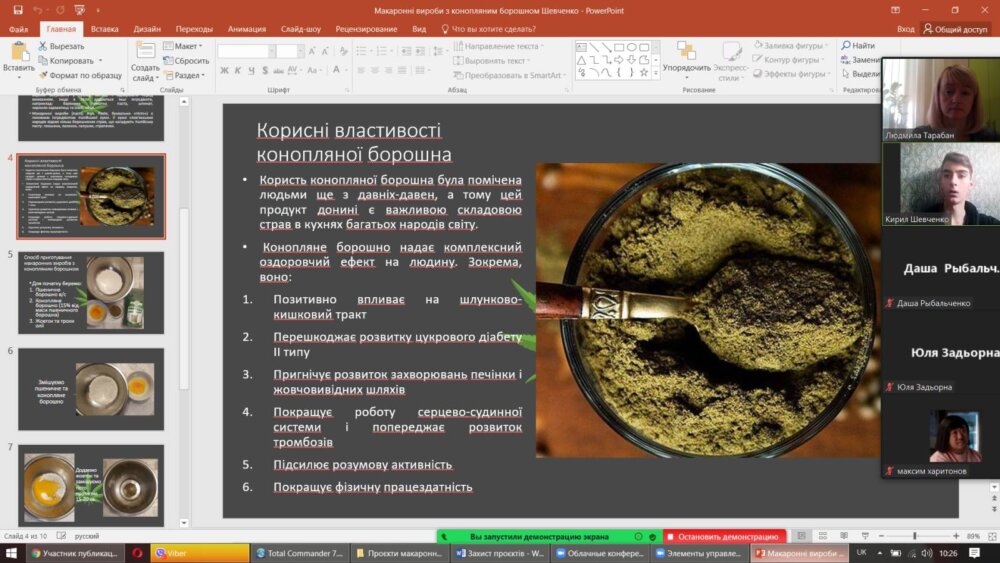Open Section (Раздел) dropdown
Image resolution: width=1000 pixels, height=563 pixels.
pos(184,75)
